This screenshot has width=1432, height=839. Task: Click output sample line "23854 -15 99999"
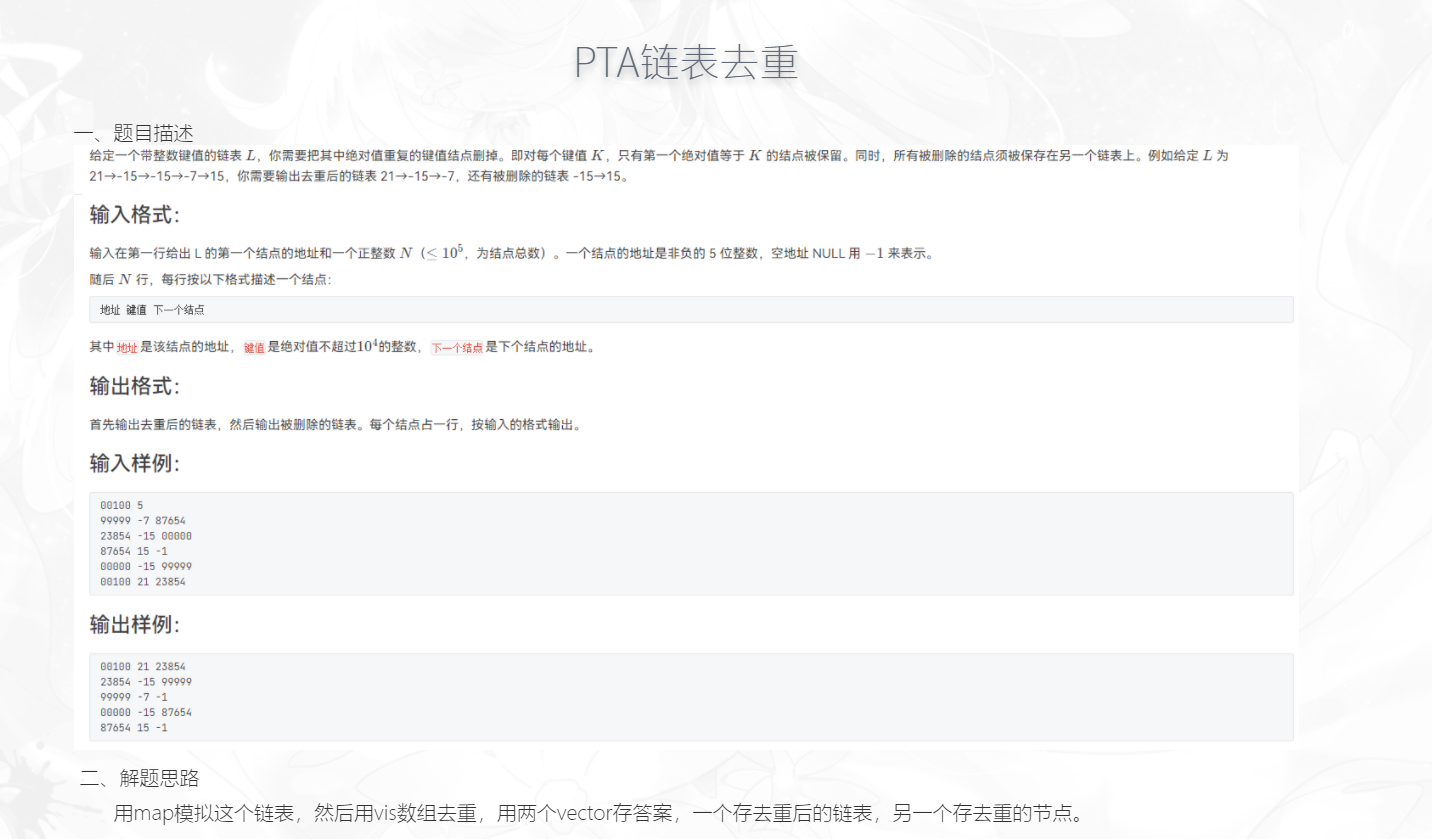[146, 681]
